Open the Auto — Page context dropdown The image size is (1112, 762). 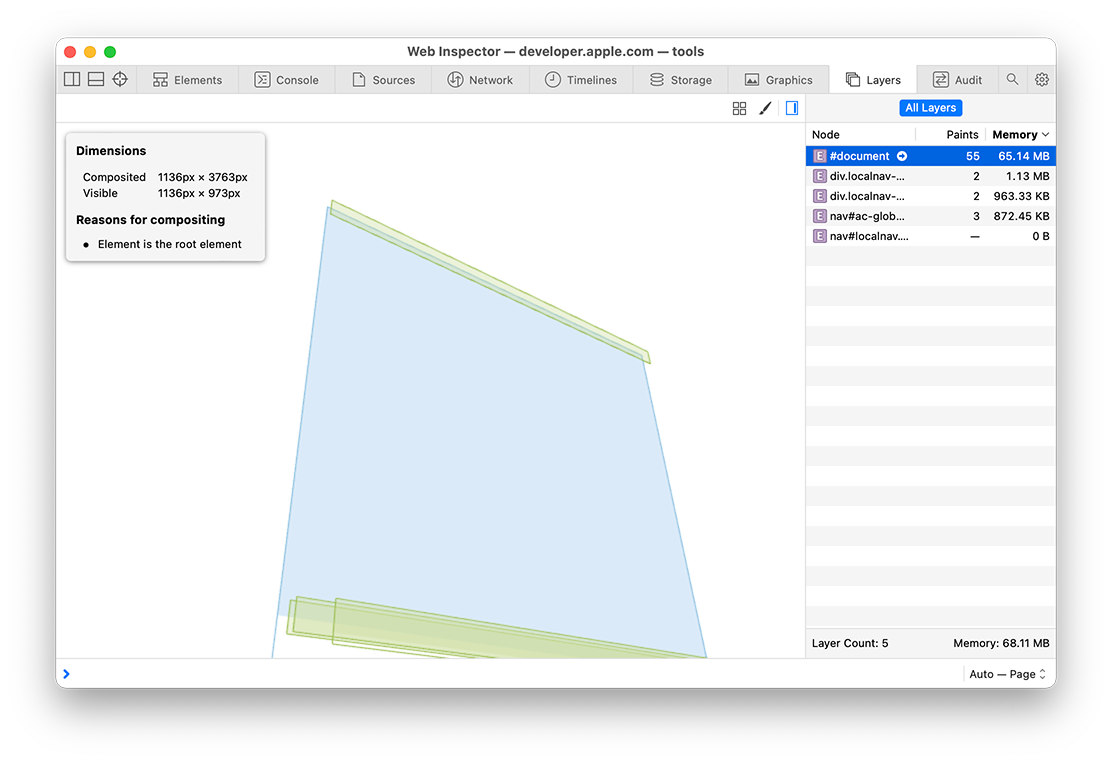point(1008,674)
